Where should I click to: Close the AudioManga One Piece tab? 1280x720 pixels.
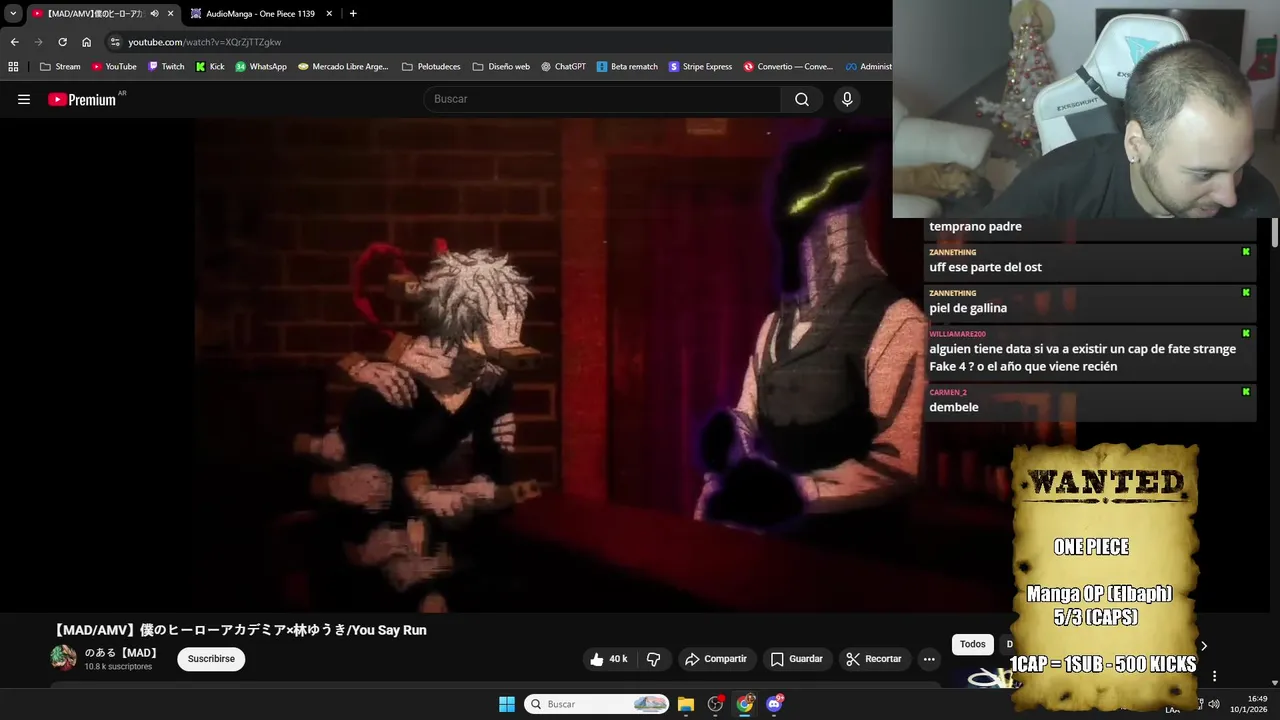(329, 13)
